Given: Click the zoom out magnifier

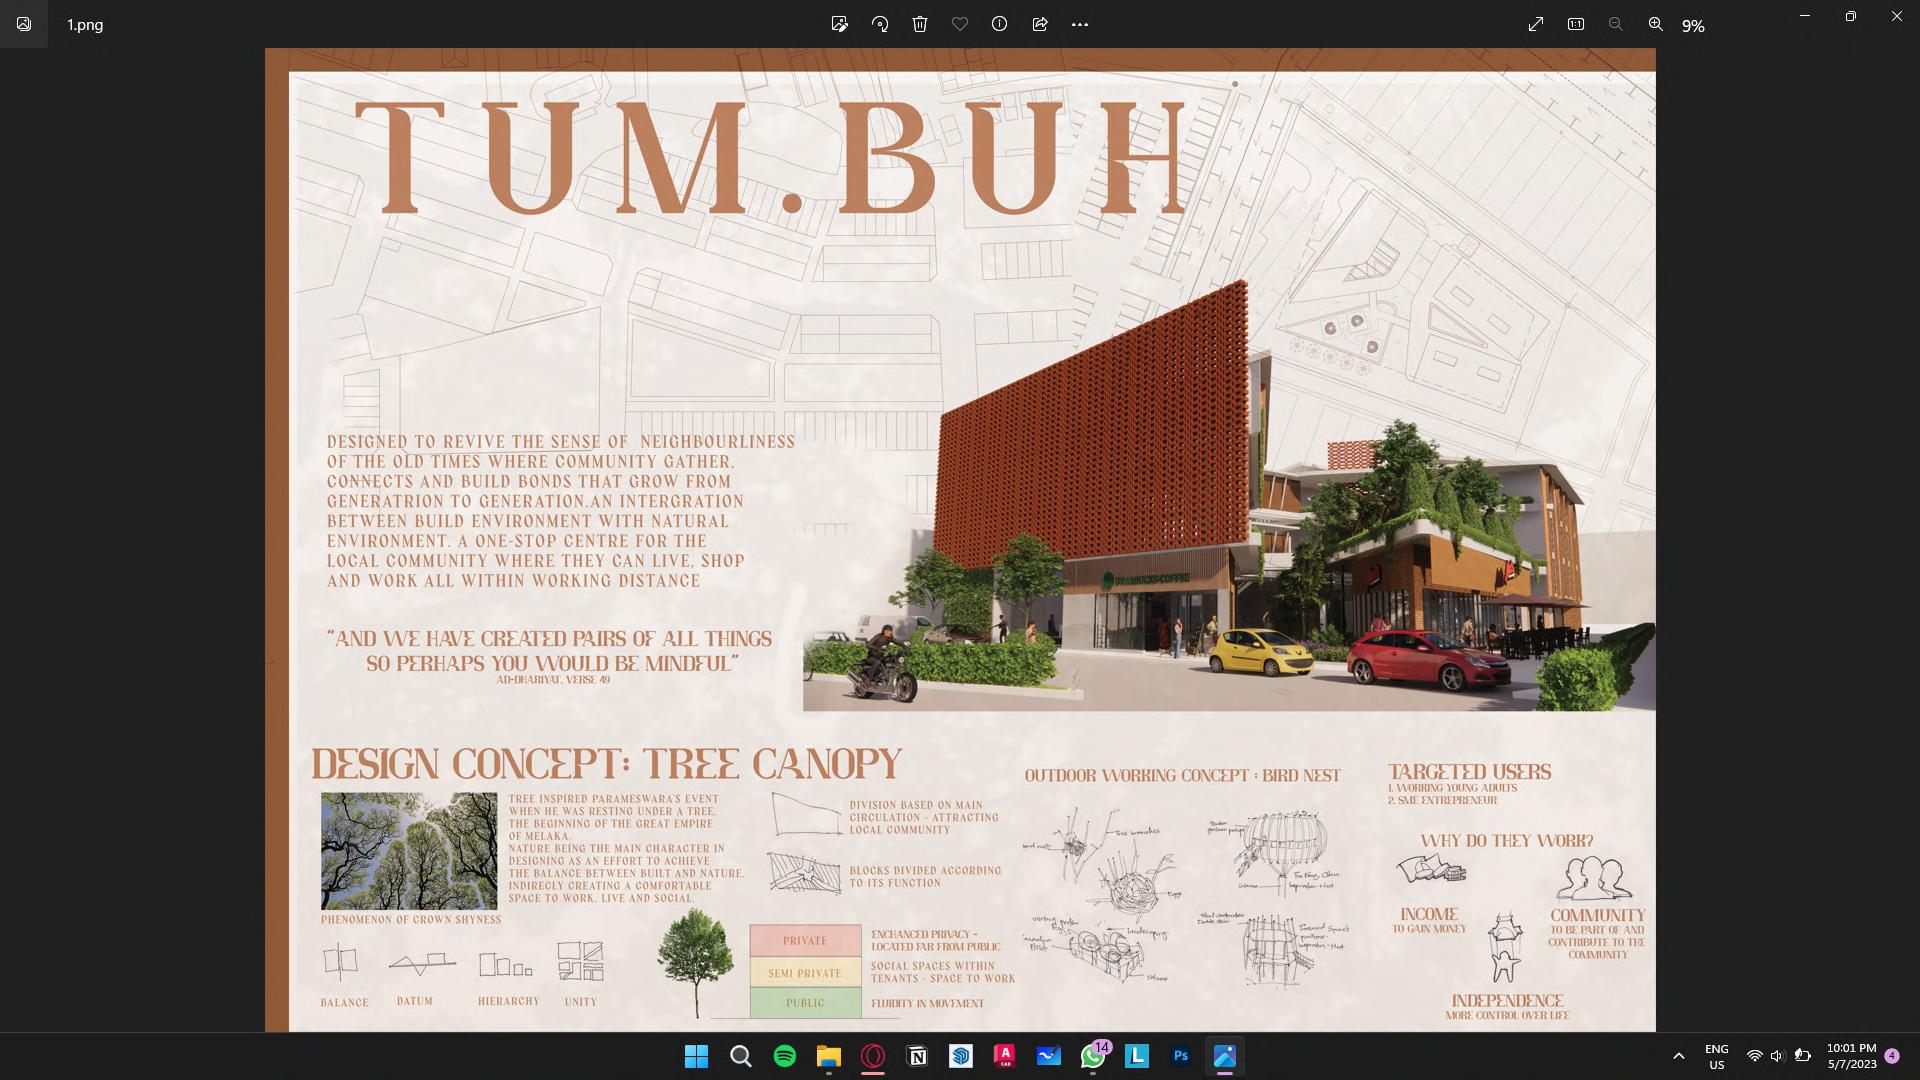Looking at the screenshot, I should pyautogui.click(x=1615, y=24).
